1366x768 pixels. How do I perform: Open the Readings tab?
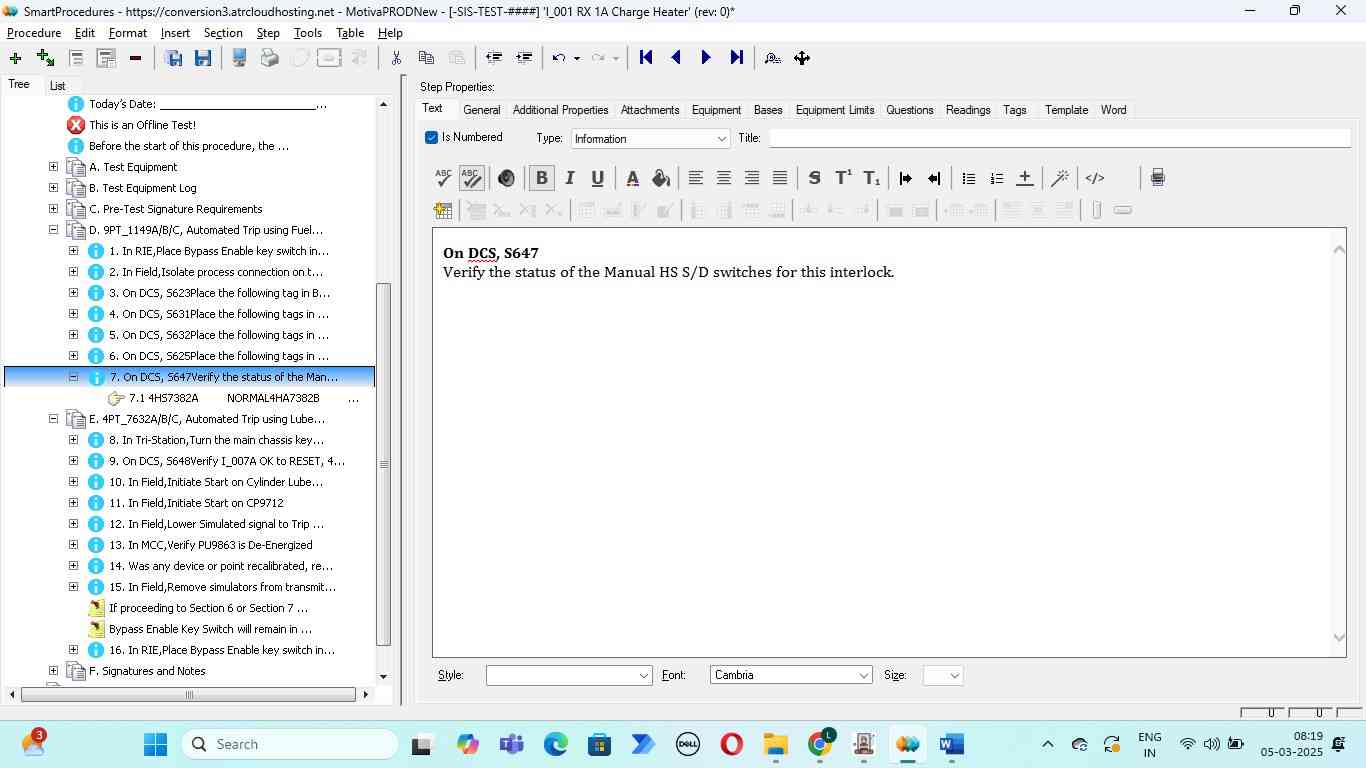(968, 110)
